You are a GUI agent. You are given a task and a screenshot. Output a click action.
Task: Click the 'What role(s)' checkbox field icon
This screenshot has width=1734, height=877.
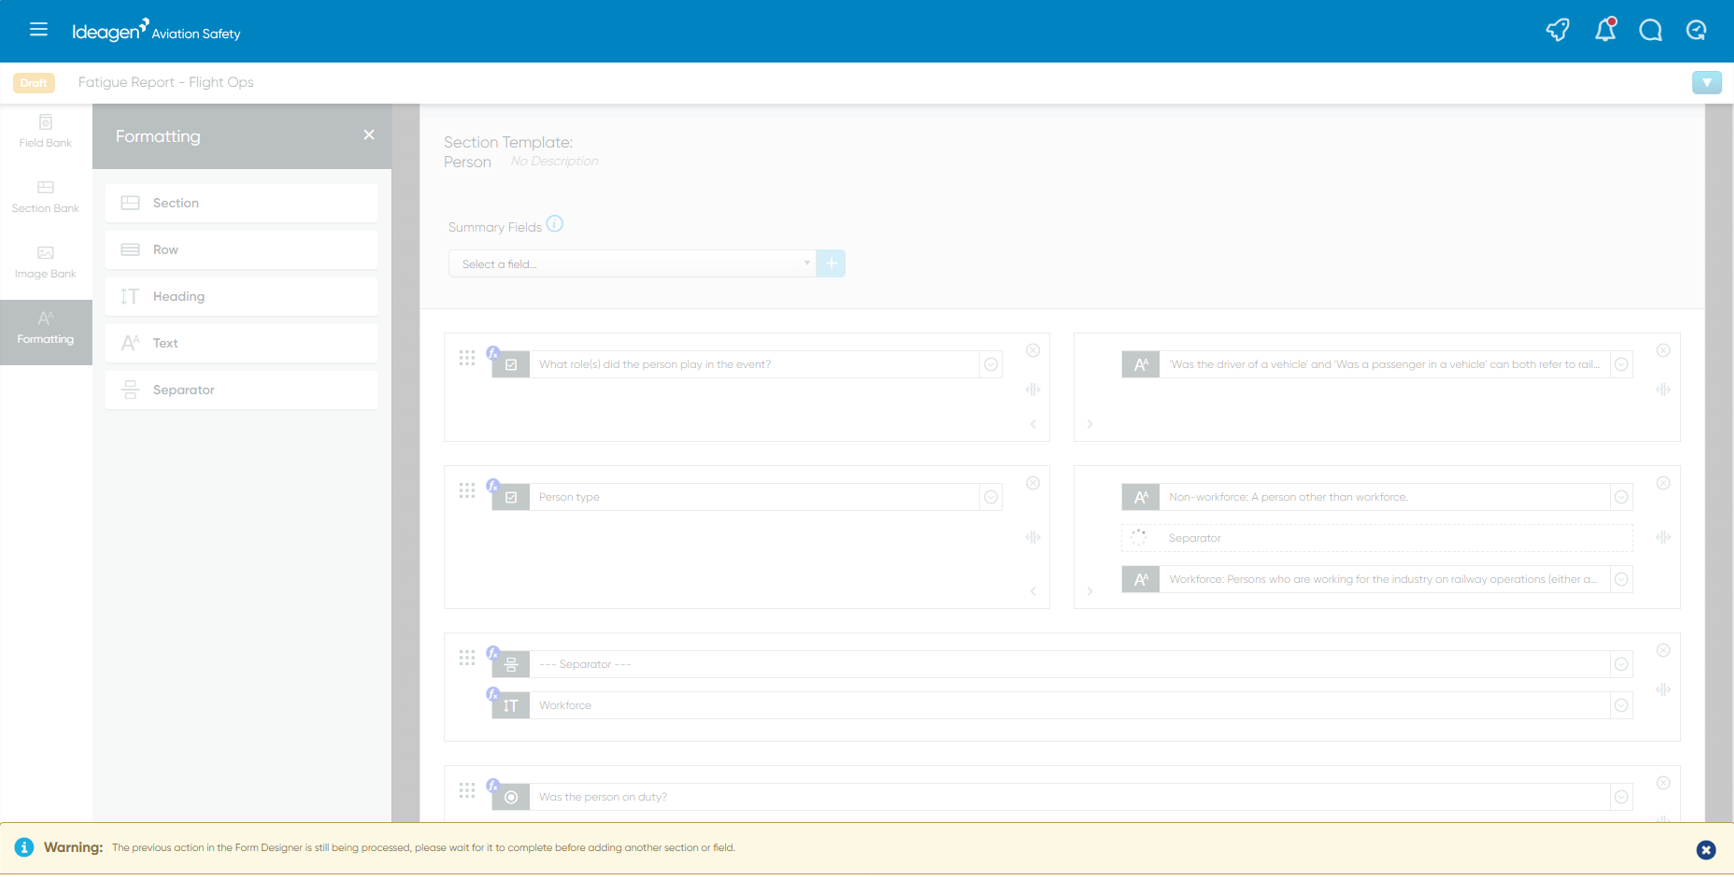pyautogui.click(x=511, y=365)
